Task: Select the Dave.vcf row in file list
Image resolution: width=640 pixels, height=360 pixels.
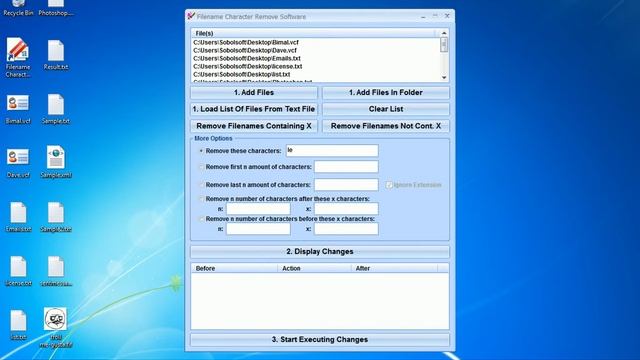Action: point(245,51)
